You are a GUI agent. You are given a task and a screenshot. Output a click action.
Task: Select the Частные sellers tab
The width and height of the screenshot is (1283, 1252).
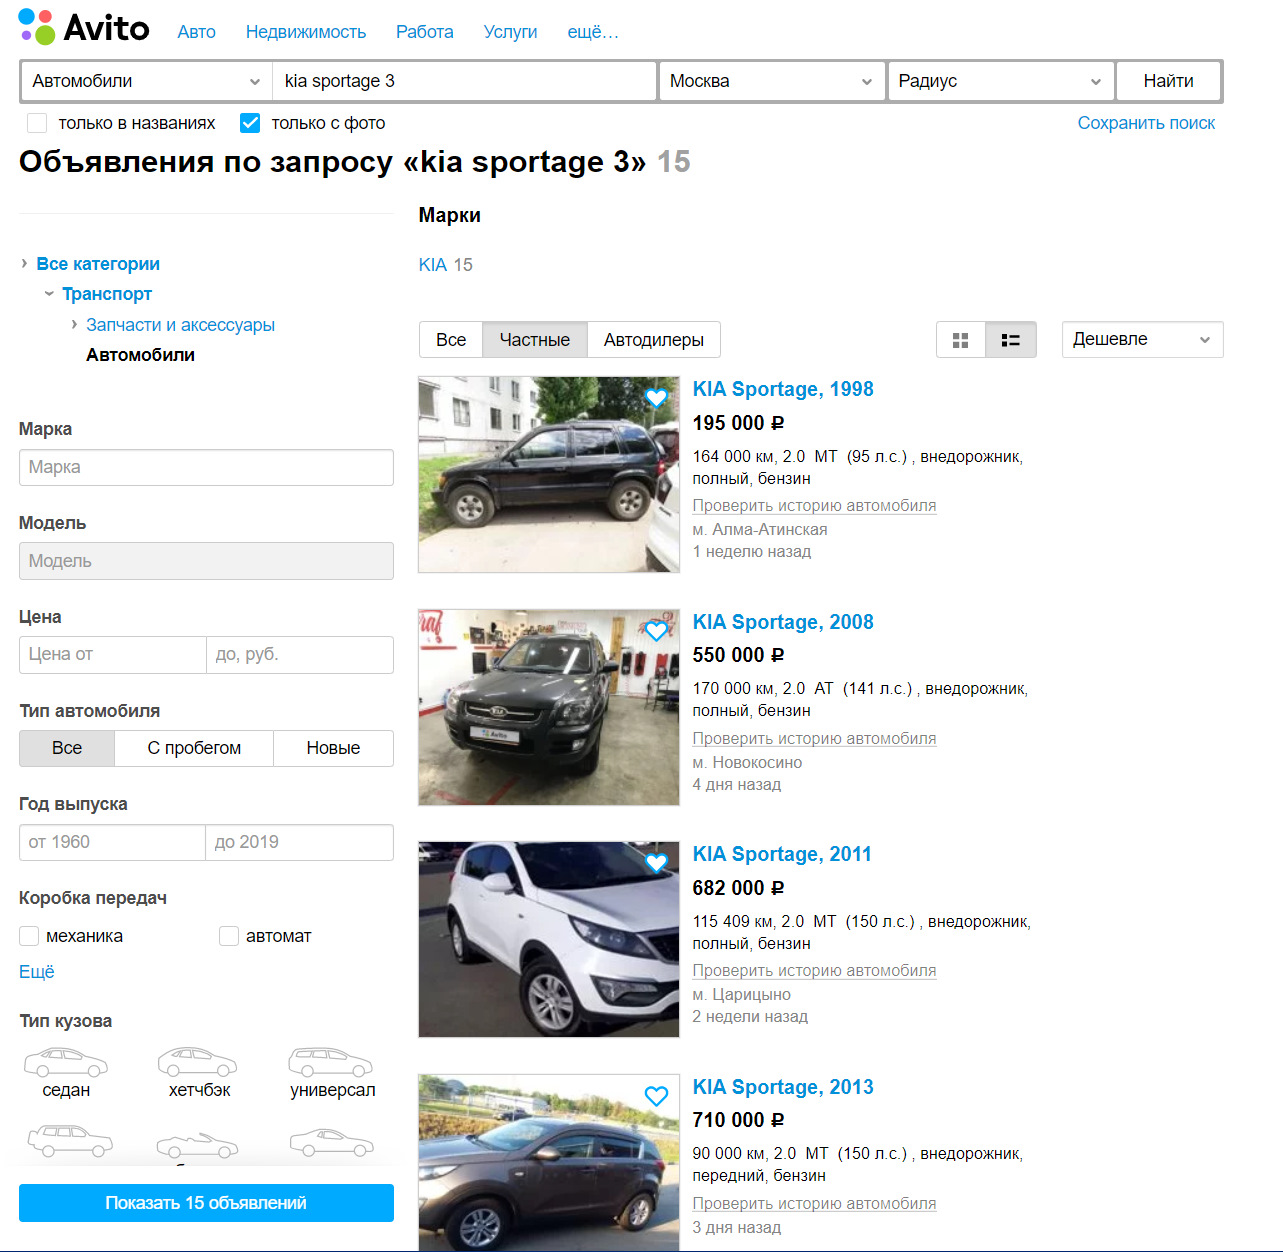535,340
